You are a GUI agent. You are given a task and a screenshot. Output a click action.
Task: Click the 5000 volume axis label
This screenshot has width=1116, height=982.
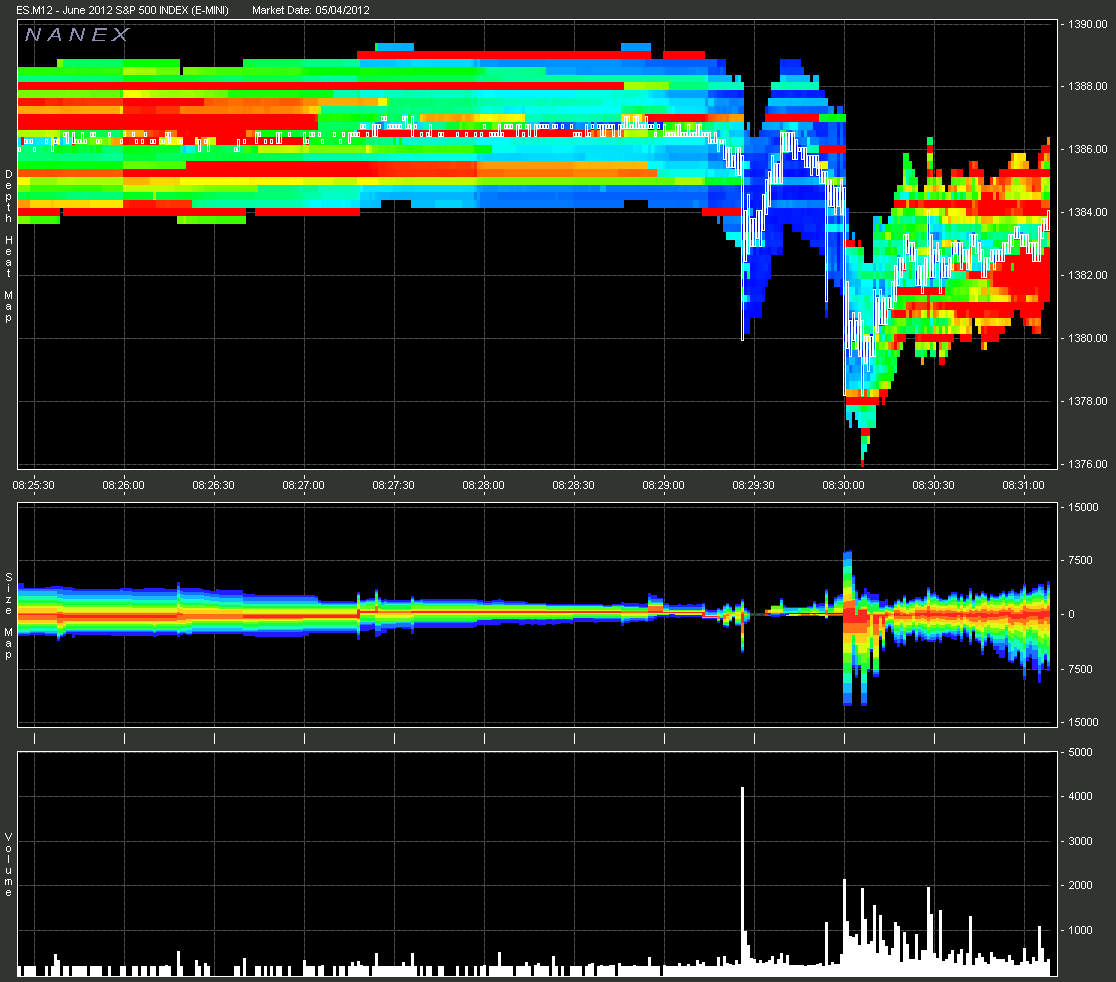tap(1080, 752)
